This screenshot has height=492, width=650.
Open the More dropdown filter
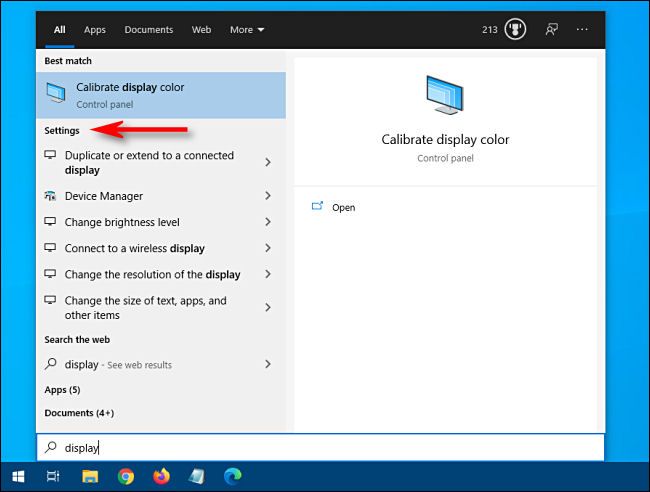click(247, 30)
